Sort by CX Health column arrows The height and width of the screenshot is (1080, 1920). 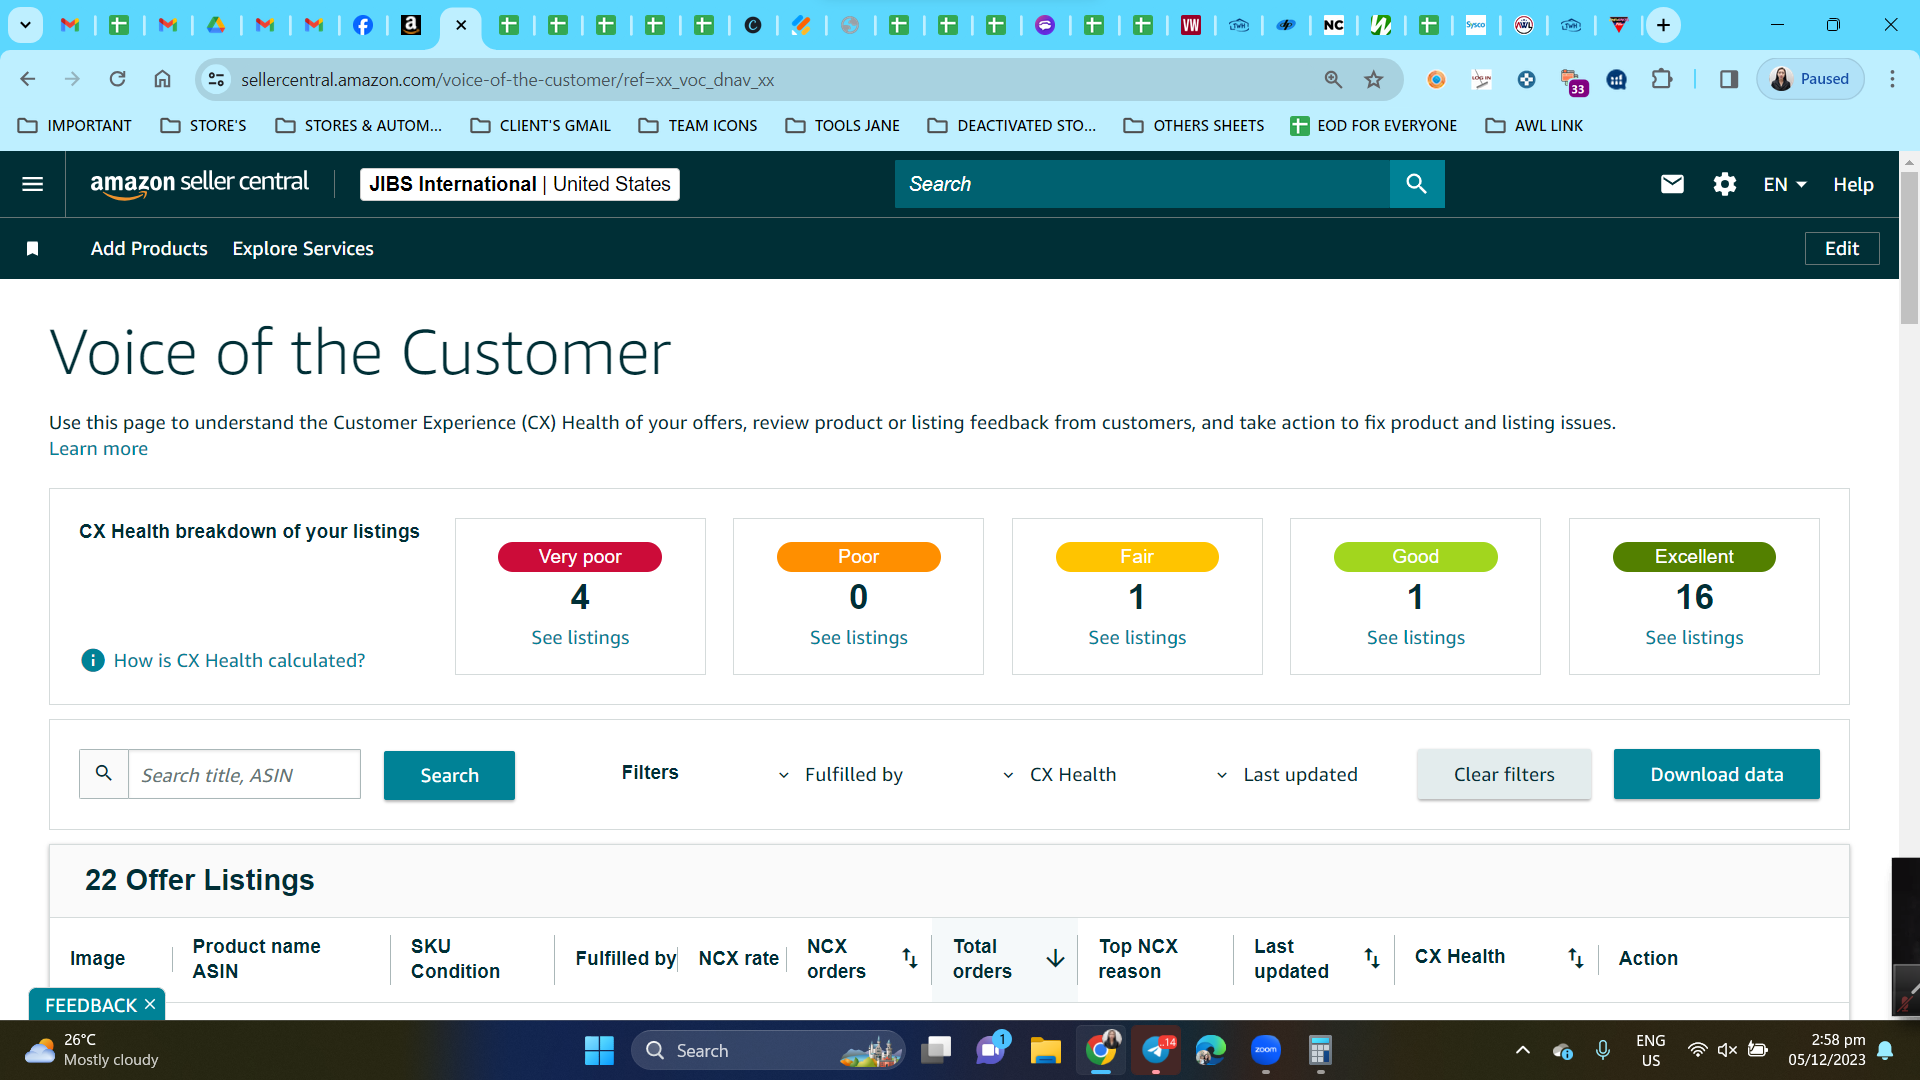point(1576,958)
